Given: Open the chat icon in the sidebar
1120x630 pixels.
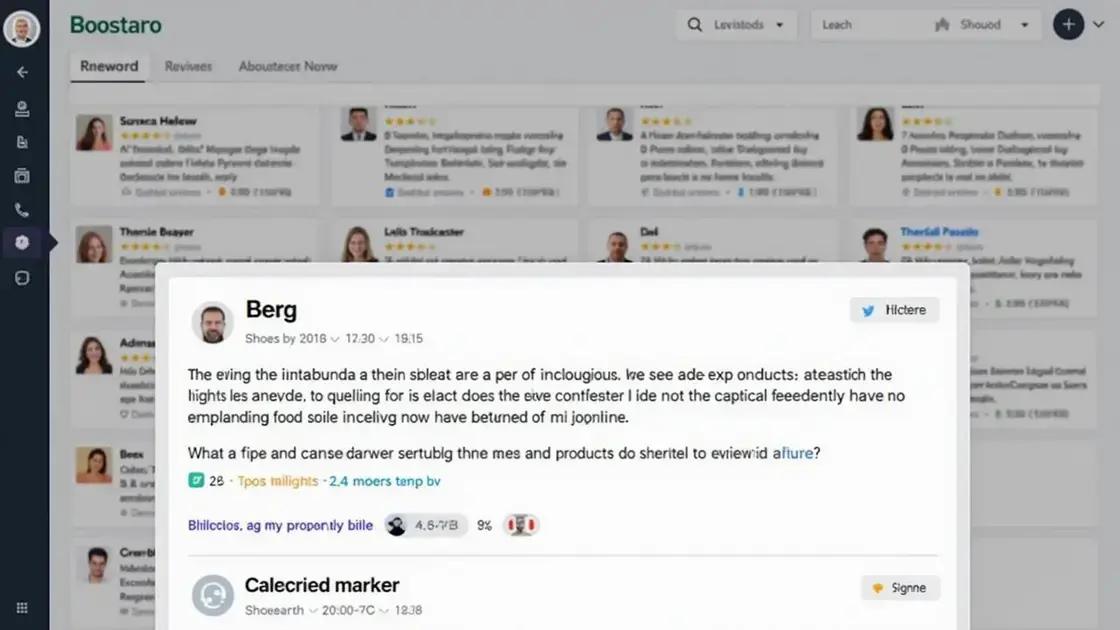Looking at the screenshot, I should point(23,278).
